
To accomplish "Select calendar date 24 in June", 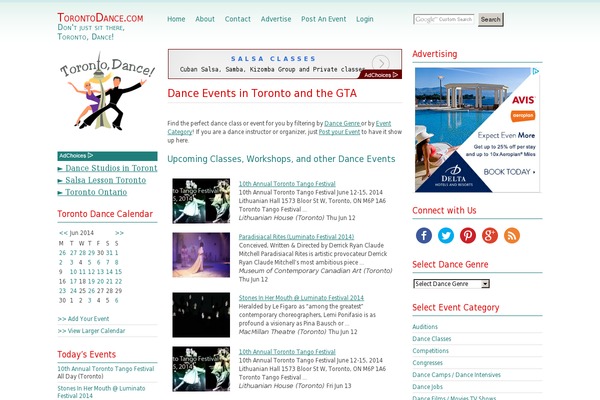I will 73,291.
